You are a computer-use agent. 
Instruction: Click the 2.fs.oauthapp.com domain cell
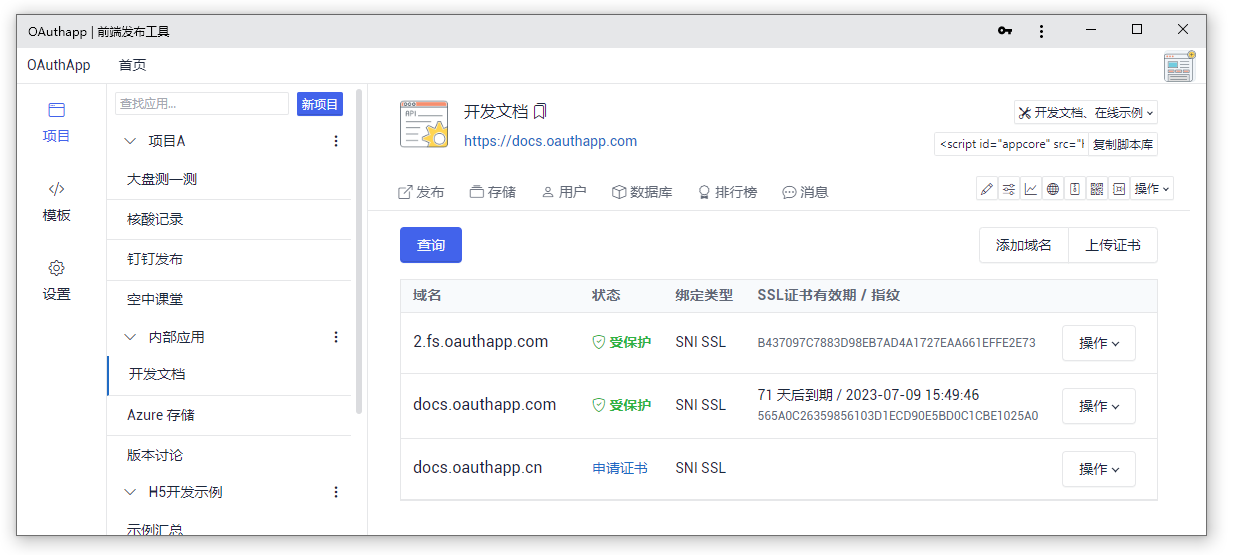480,342
